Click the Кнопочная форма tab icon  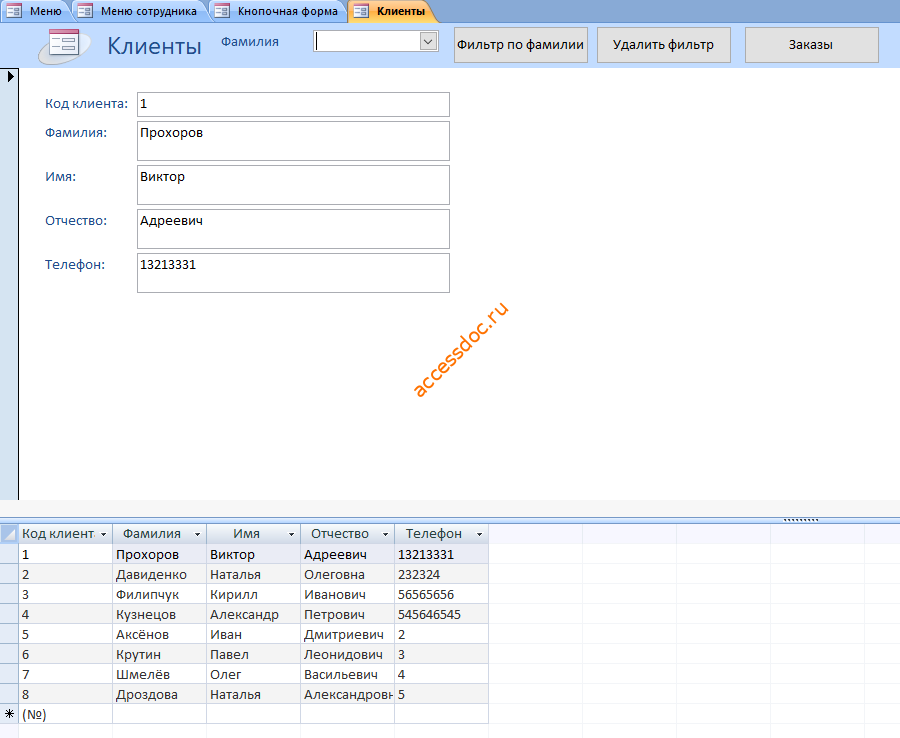[x=222, y=11]
